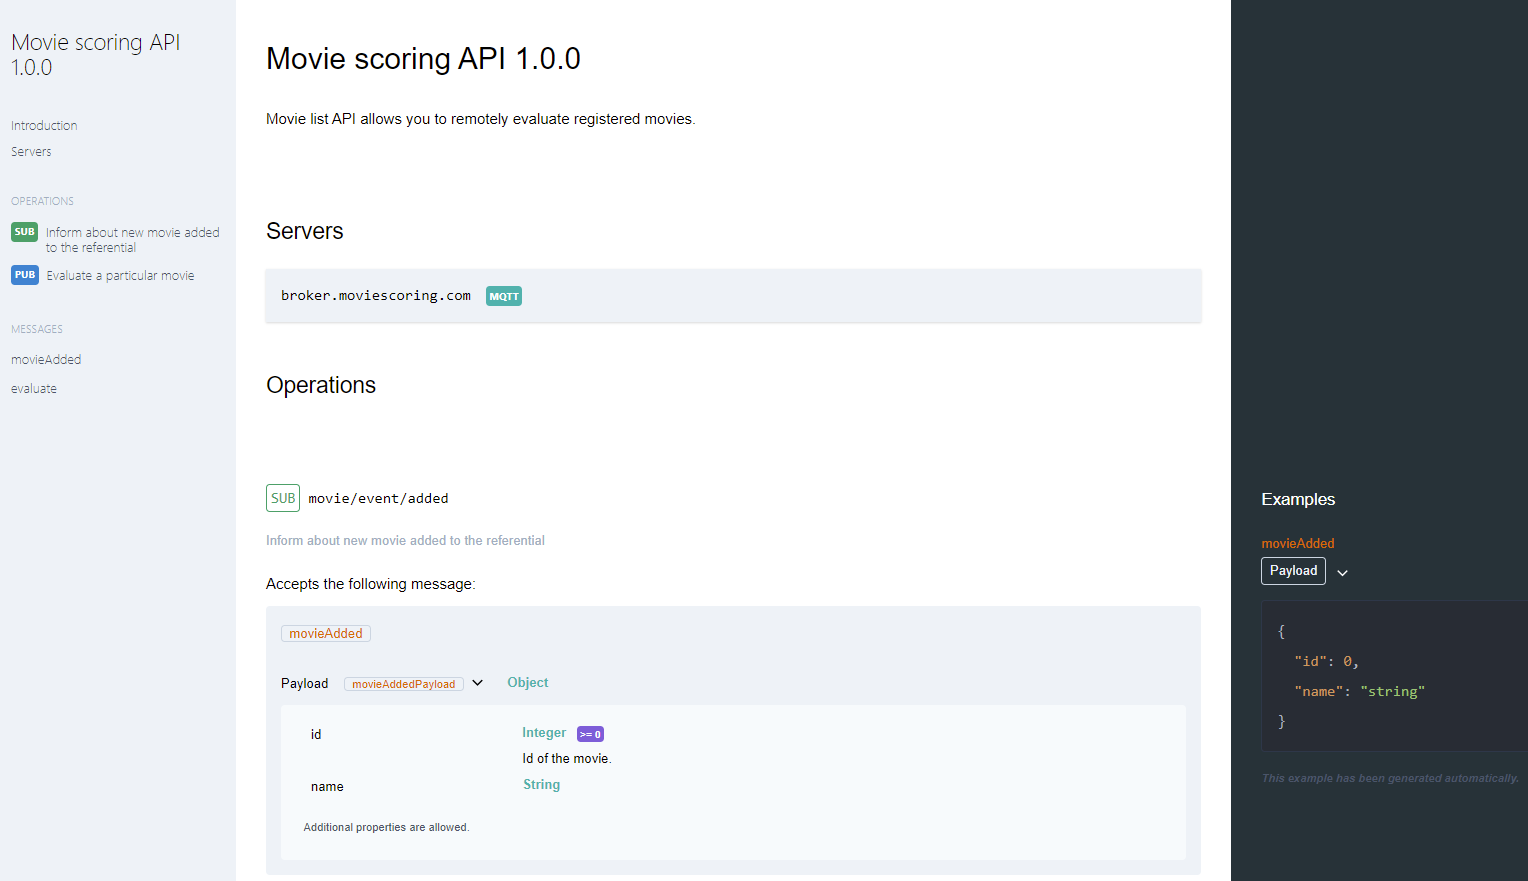Click the blue PUB badge in sidebar
The width and height of the screenshot is (1528, 881).
click(x=24, y=275)
